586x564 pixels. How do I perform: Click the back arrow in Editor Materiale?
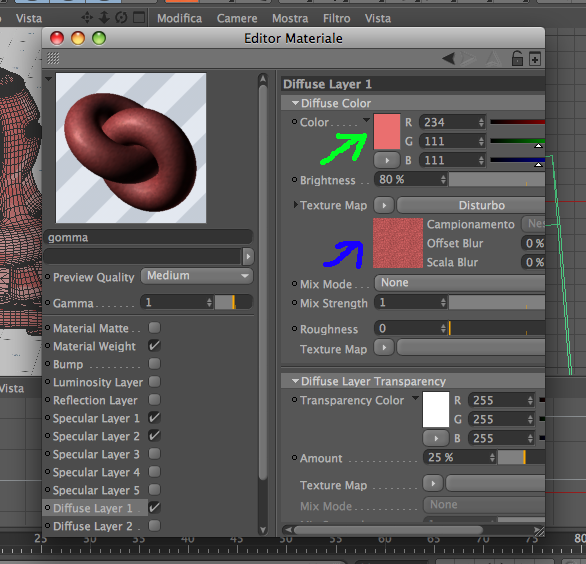pyautogui.click(x=448, y=58)
